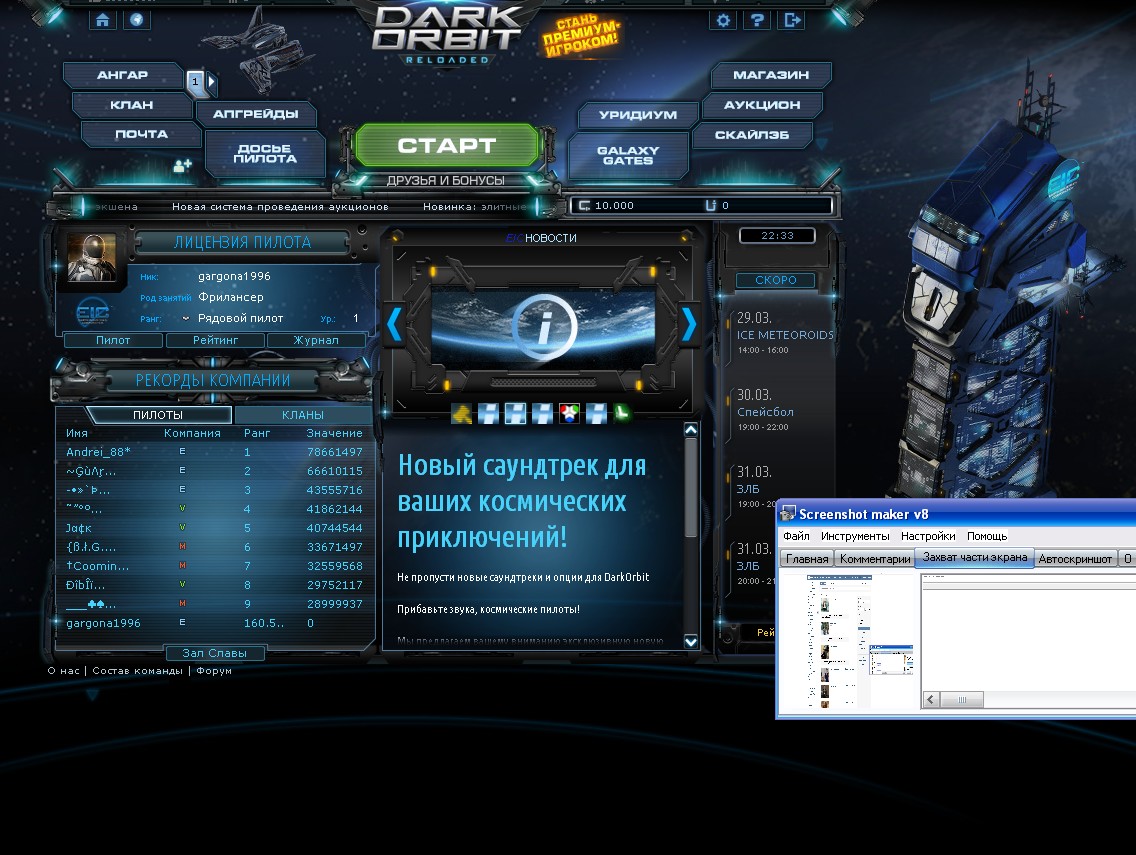The image size is (1136, 855).
Task: Select the КЛАНЫ records tab
Action: 303,414
